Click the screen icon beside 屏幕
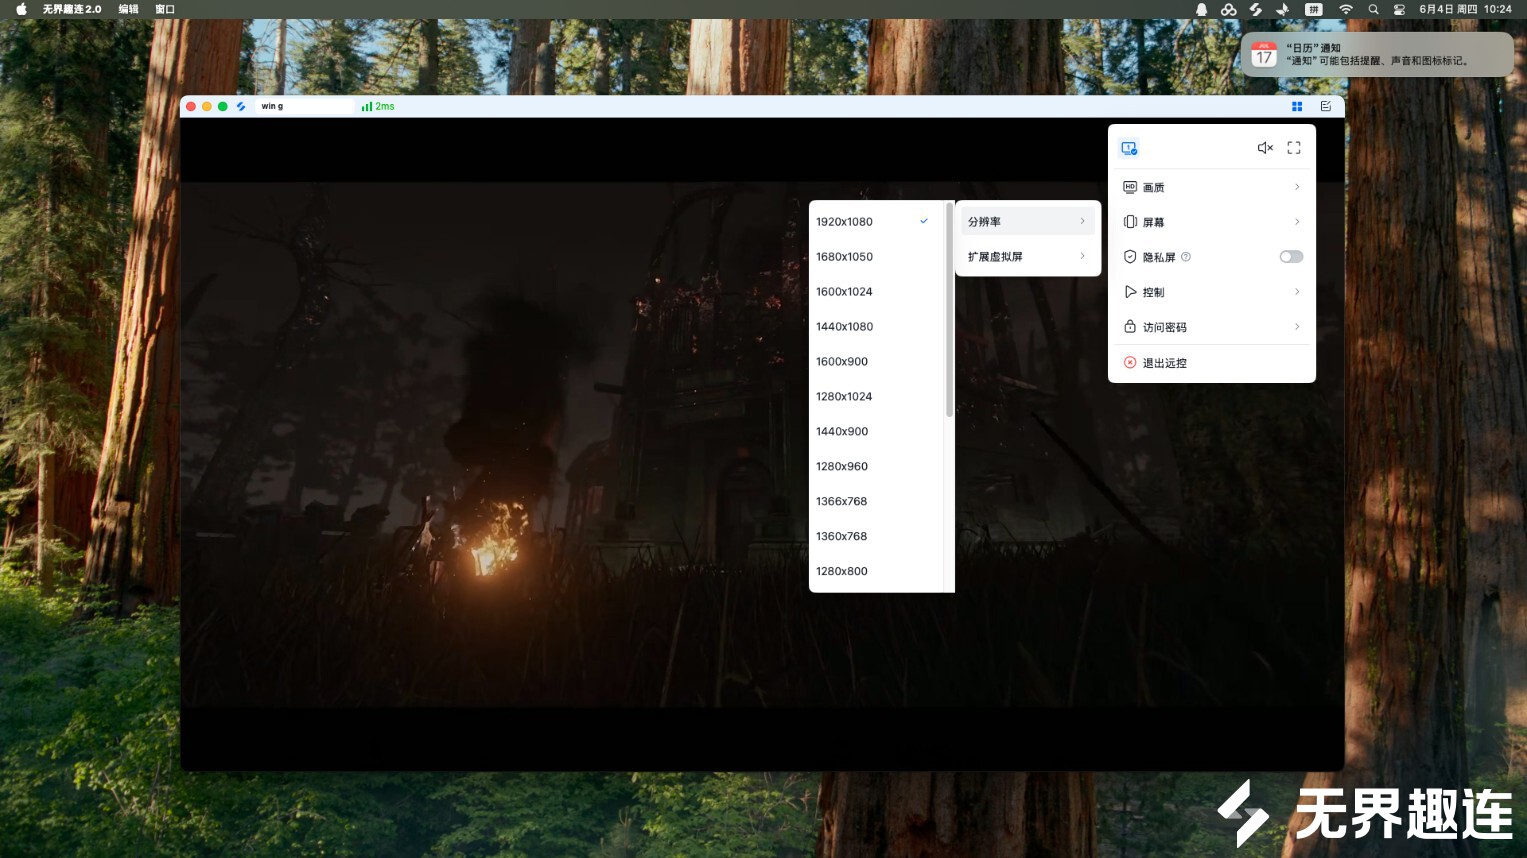Image resolution: width=1527 pixels, height=858 pixels. pos(1130,222)
